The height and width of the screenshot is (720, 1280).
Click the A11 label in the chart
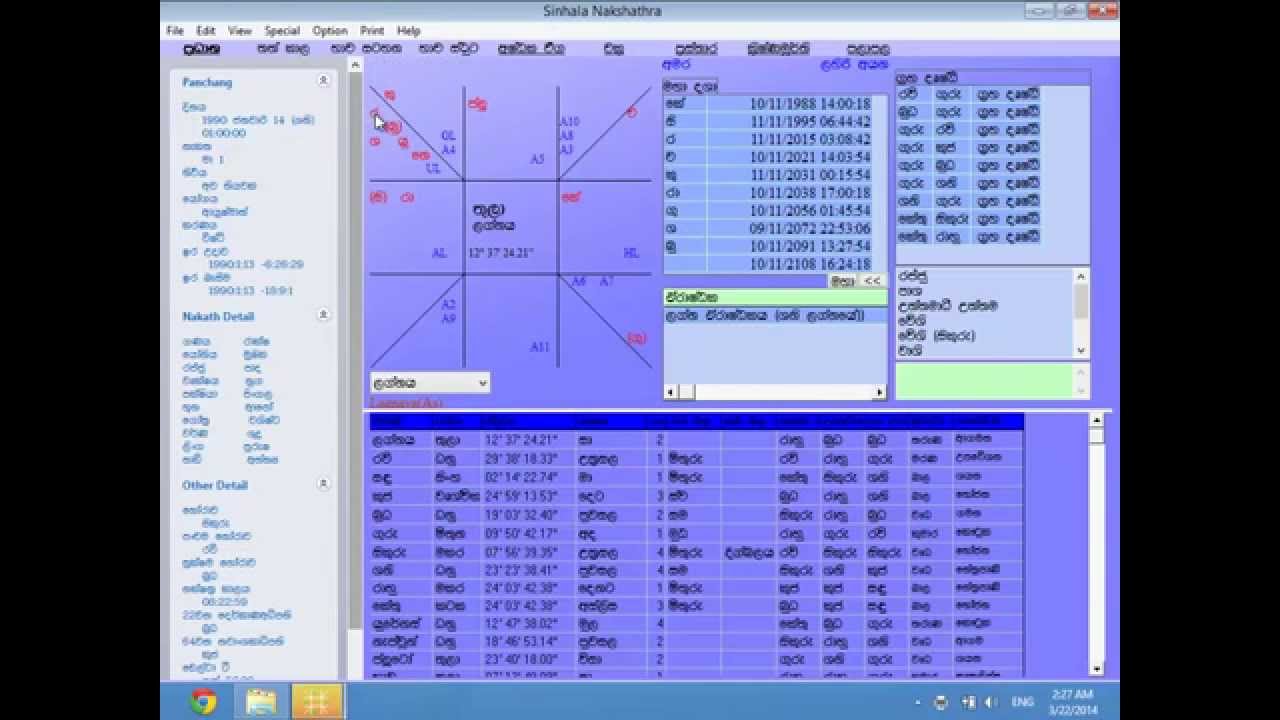pos(540,347)
